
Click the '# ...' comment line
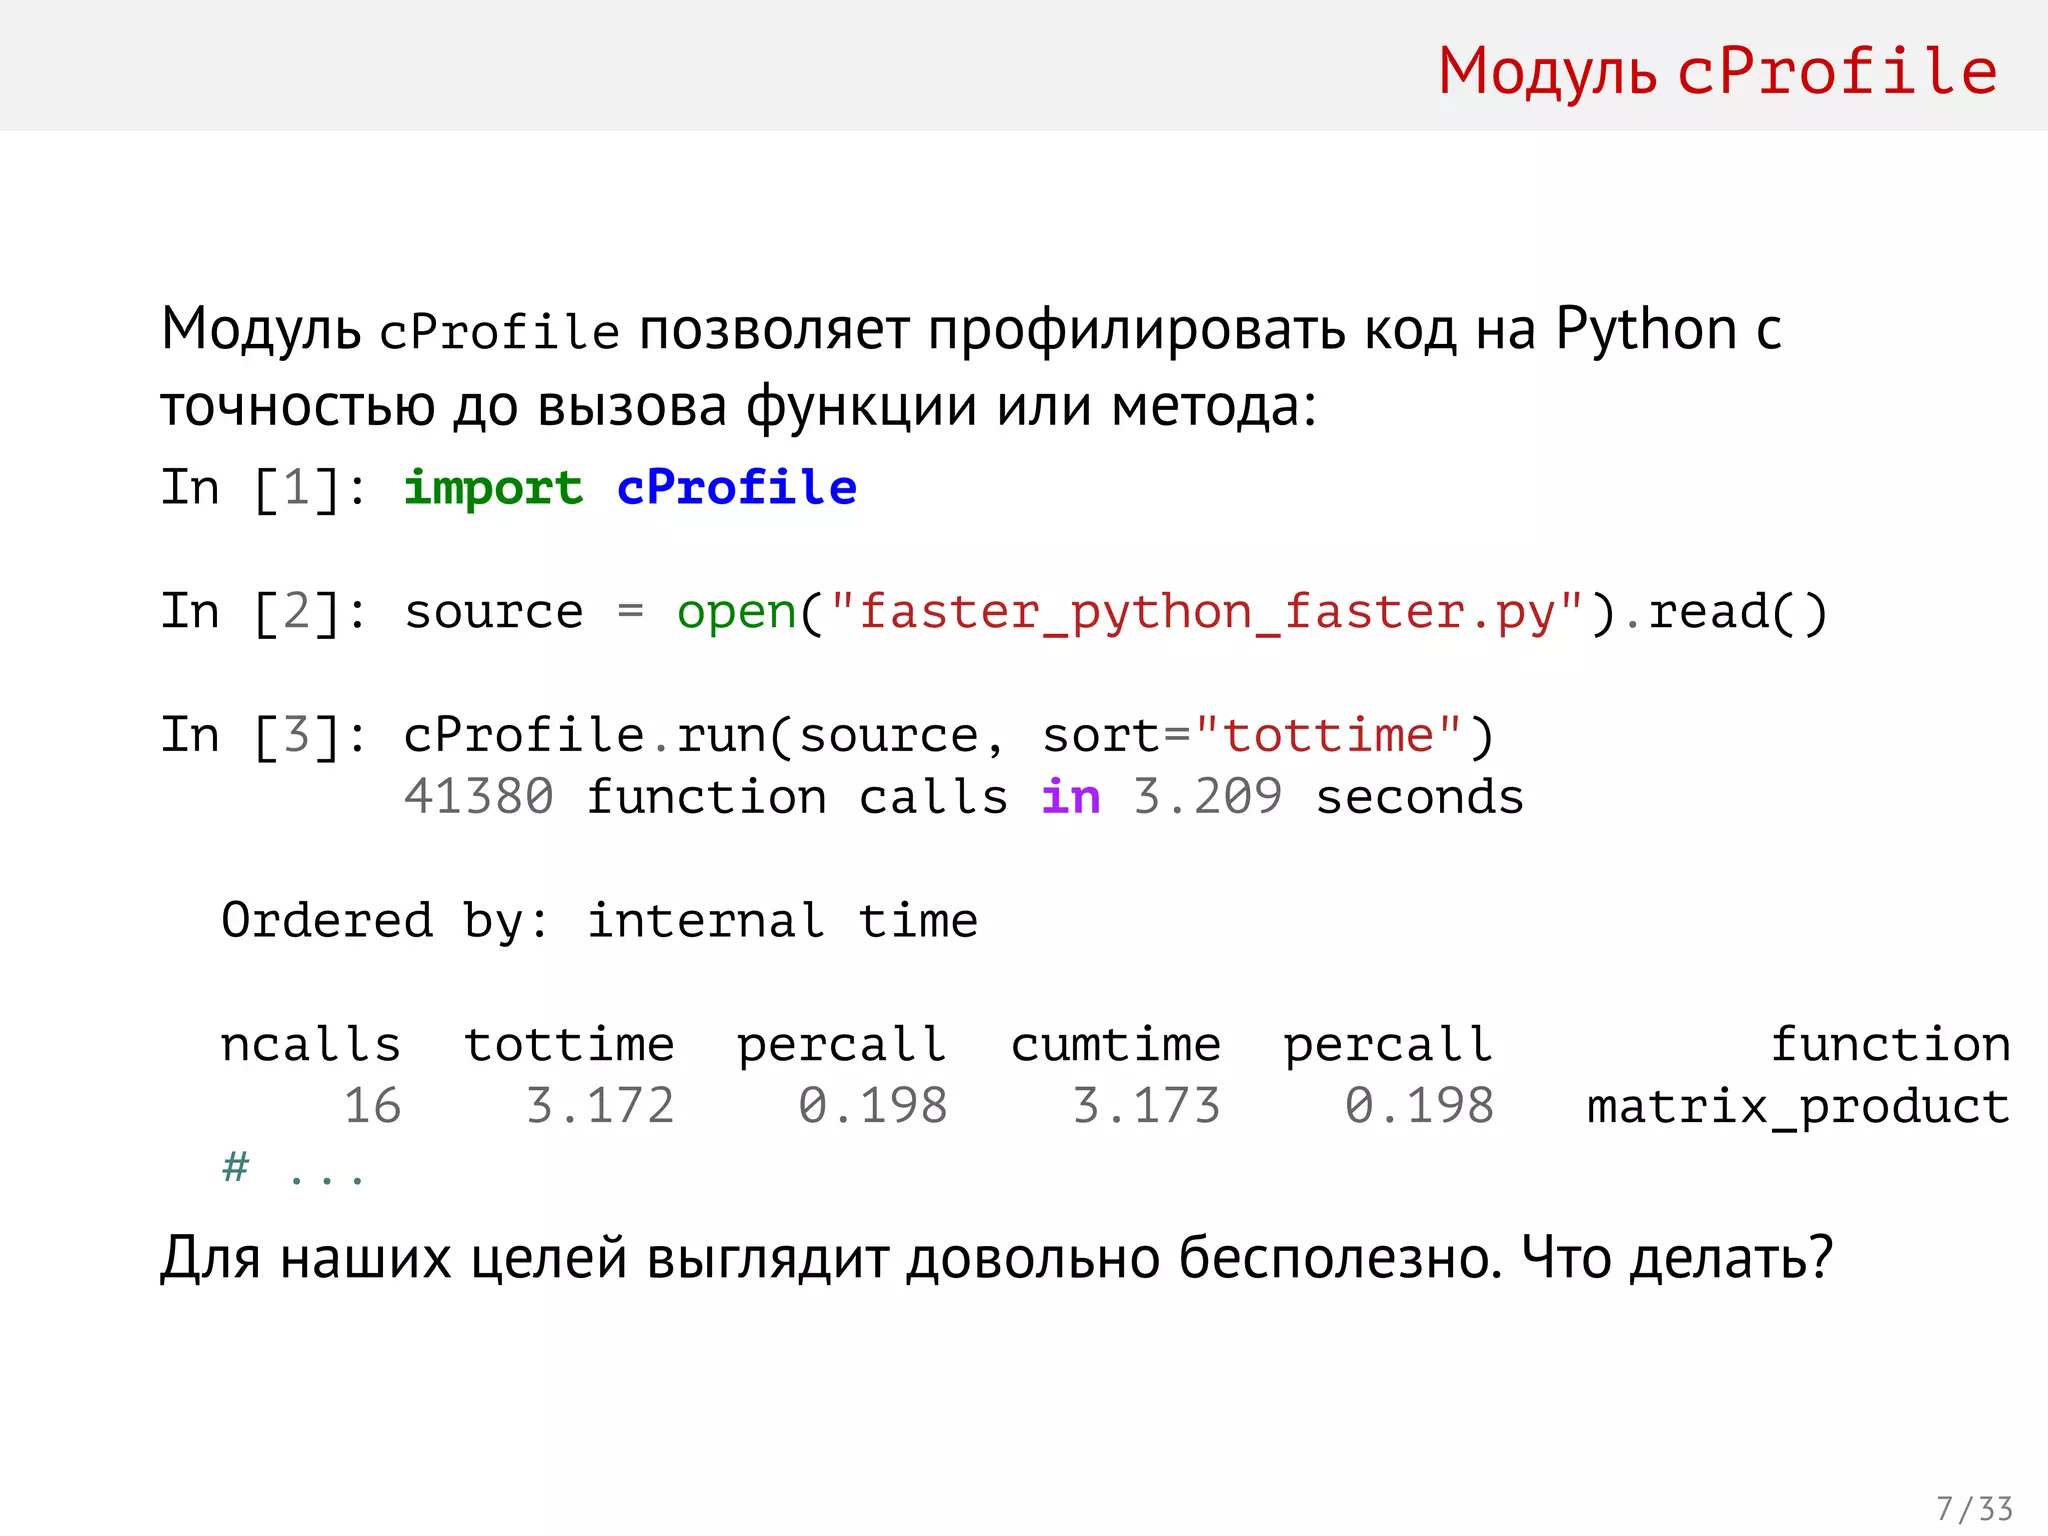(x=294, y=1168)
